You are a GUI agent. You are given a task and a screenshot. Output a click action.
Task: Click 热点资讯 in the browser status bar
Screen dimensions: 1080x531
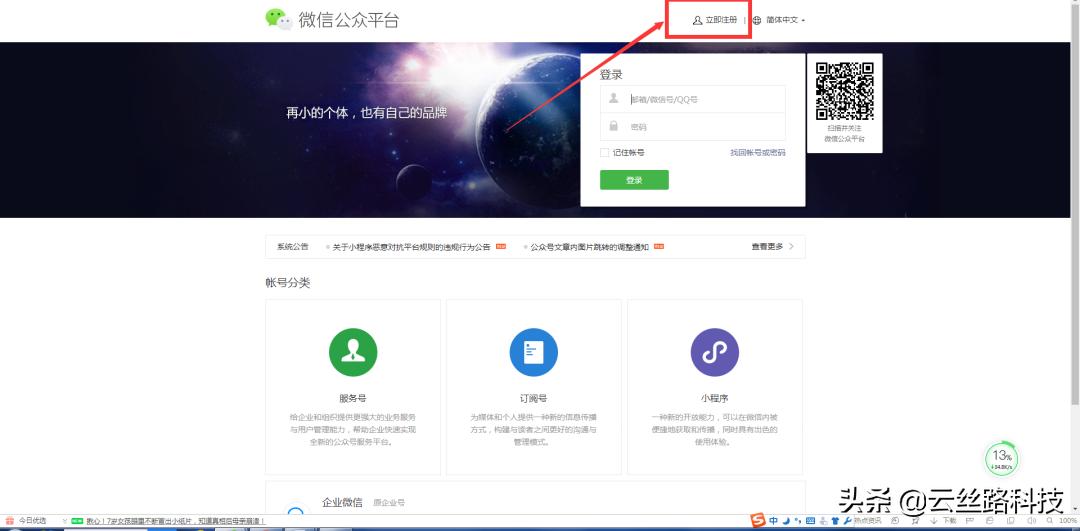click(x=868, y=521)
